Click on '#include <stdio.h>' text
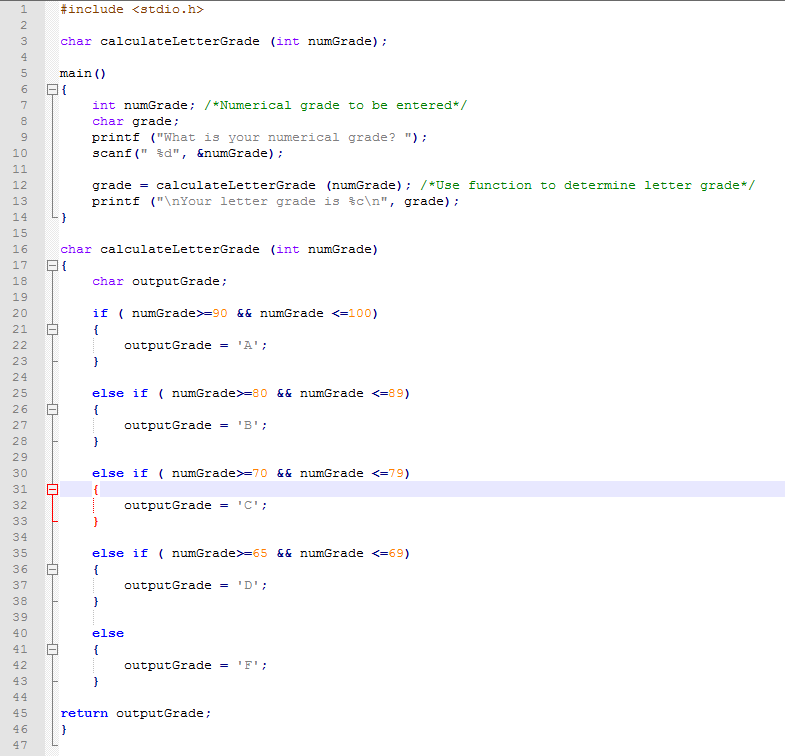The image size is (785, 756). click(x=132, y=10)
